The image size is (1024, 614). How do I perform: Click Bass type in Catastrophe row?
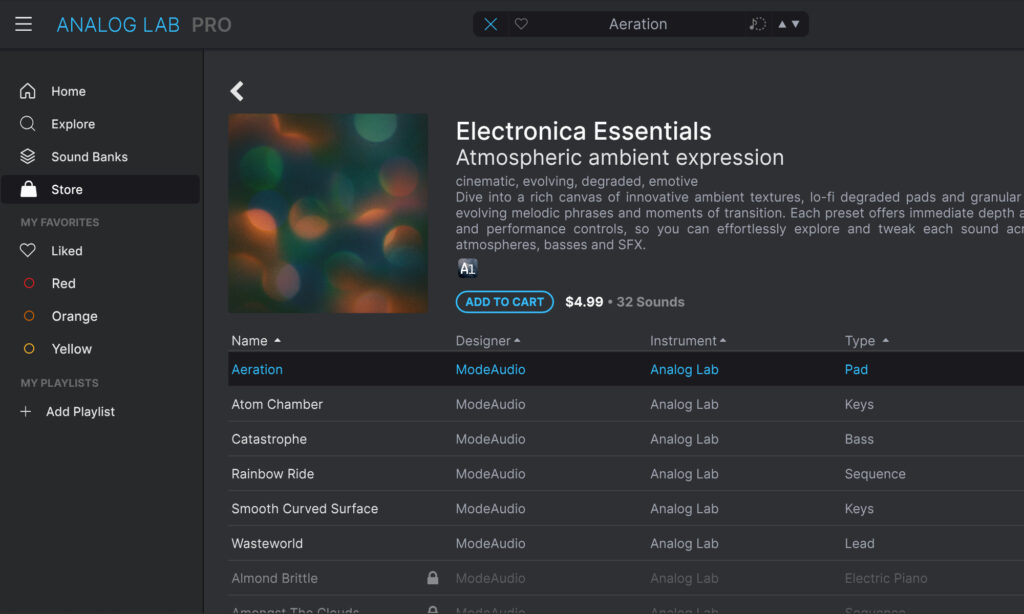coord(859,439)
